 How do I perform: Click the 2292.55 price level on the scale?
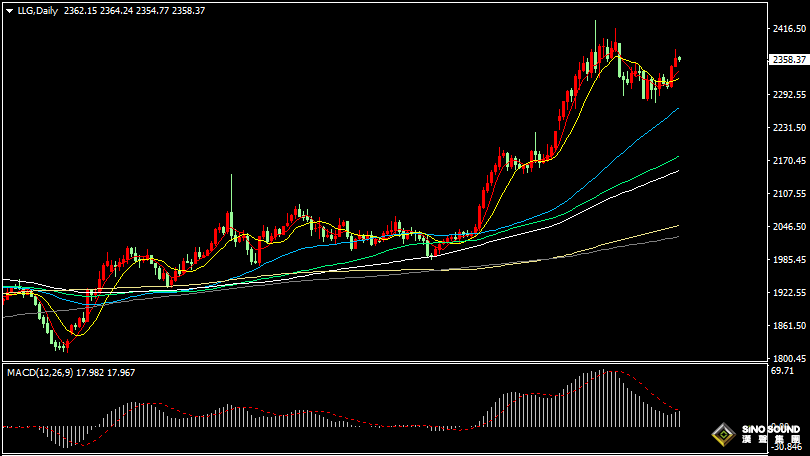[789, 95]
